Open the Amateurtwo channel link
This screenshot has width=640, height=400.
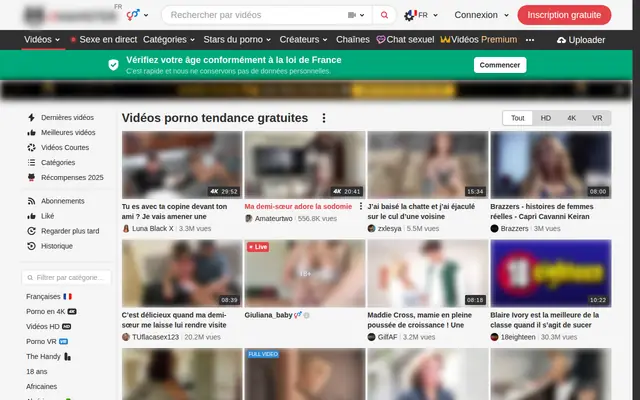pos(273,219)
